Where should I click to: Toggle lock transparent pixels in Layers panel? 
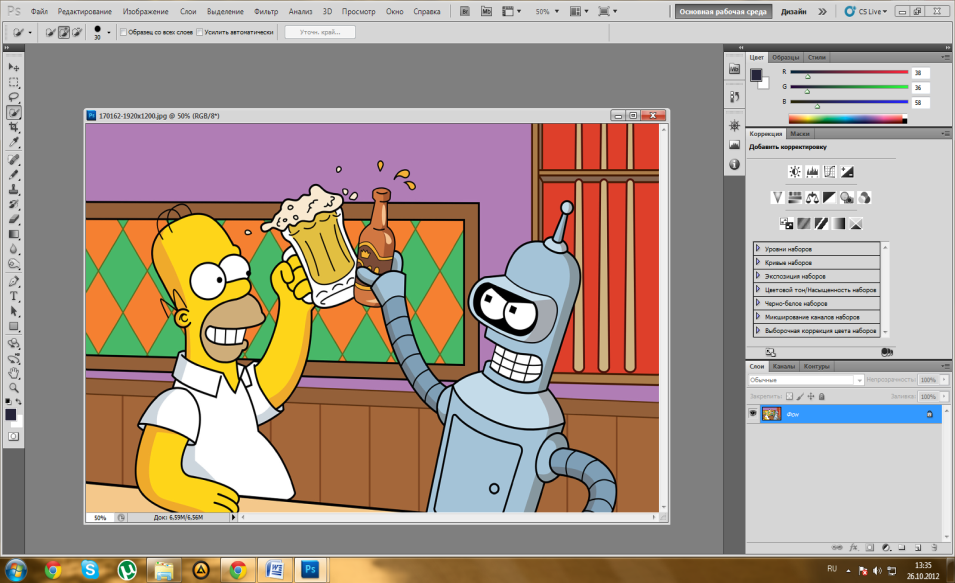click(789, 396)
